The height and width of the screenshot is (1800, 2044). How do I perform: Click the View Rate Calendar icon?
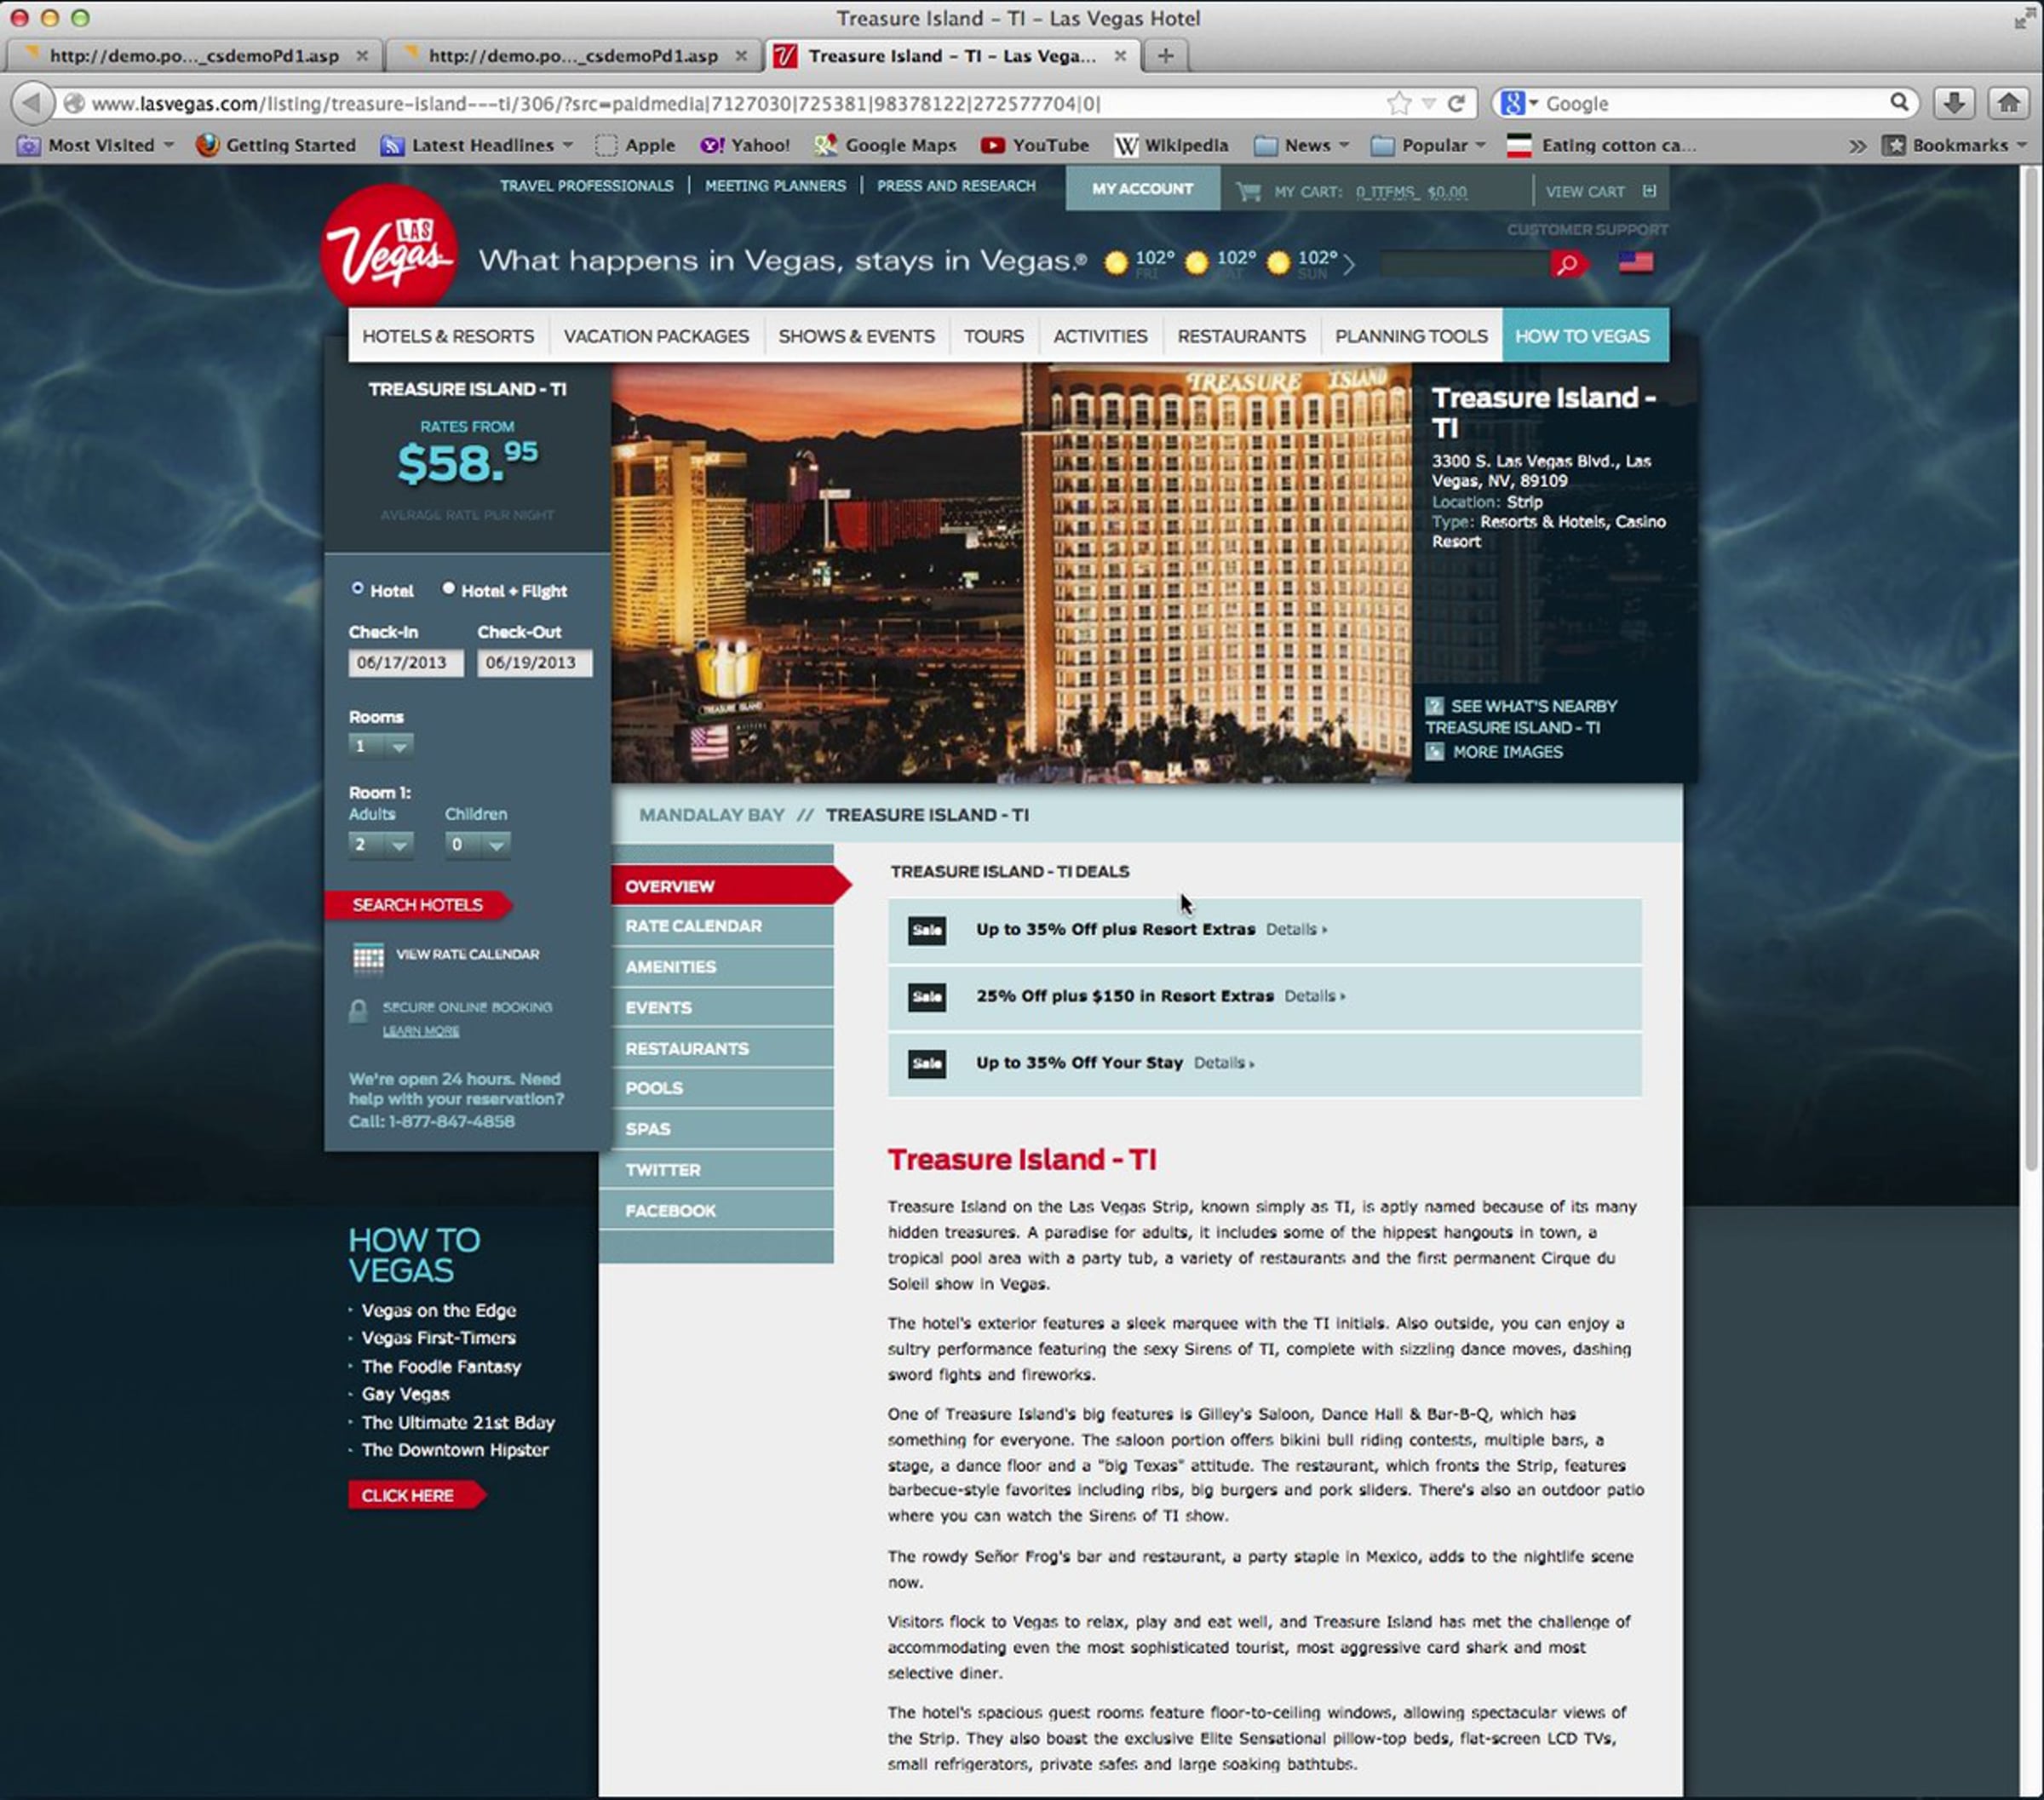click(x=368, y=957)
